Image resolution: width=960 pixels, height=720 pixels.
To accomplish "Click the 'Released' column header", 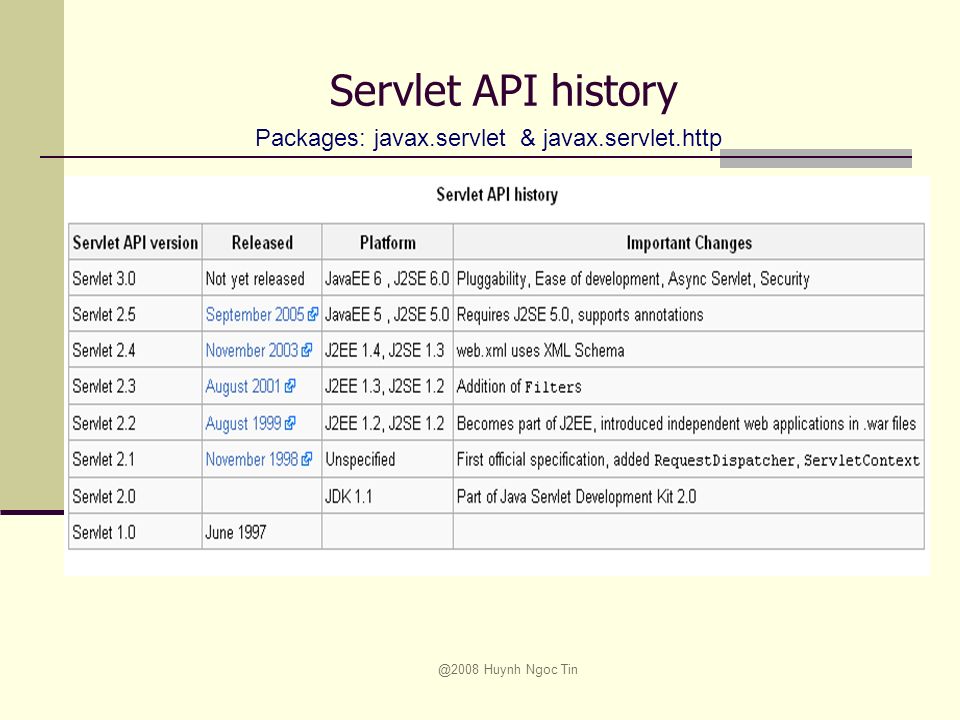I will [262, 242].
